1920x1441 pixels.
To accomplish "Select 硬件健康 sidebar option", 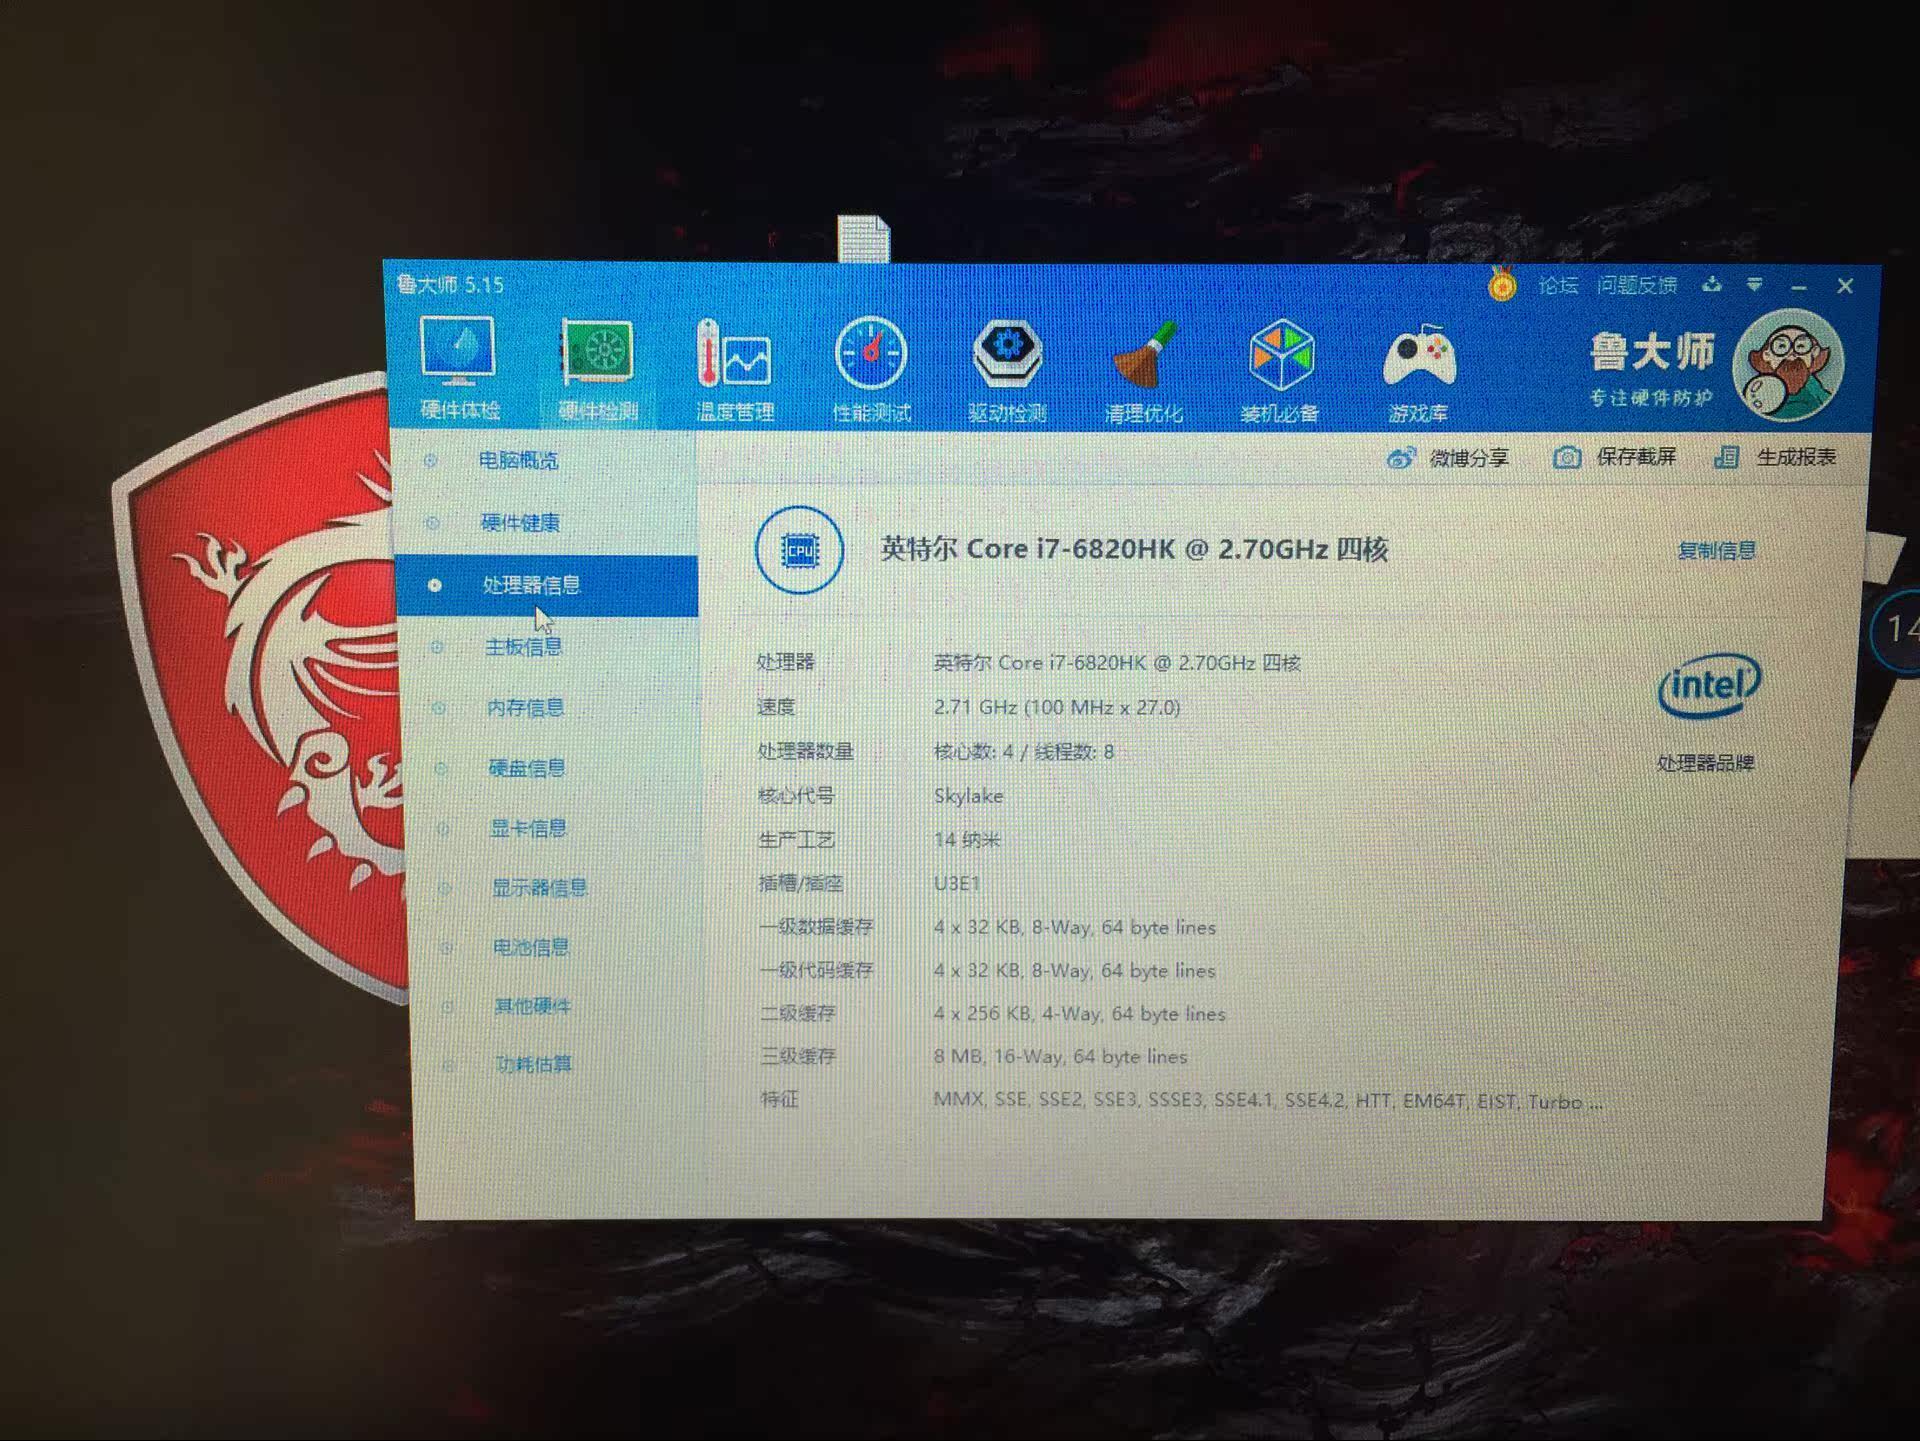I will coord(520,522).
